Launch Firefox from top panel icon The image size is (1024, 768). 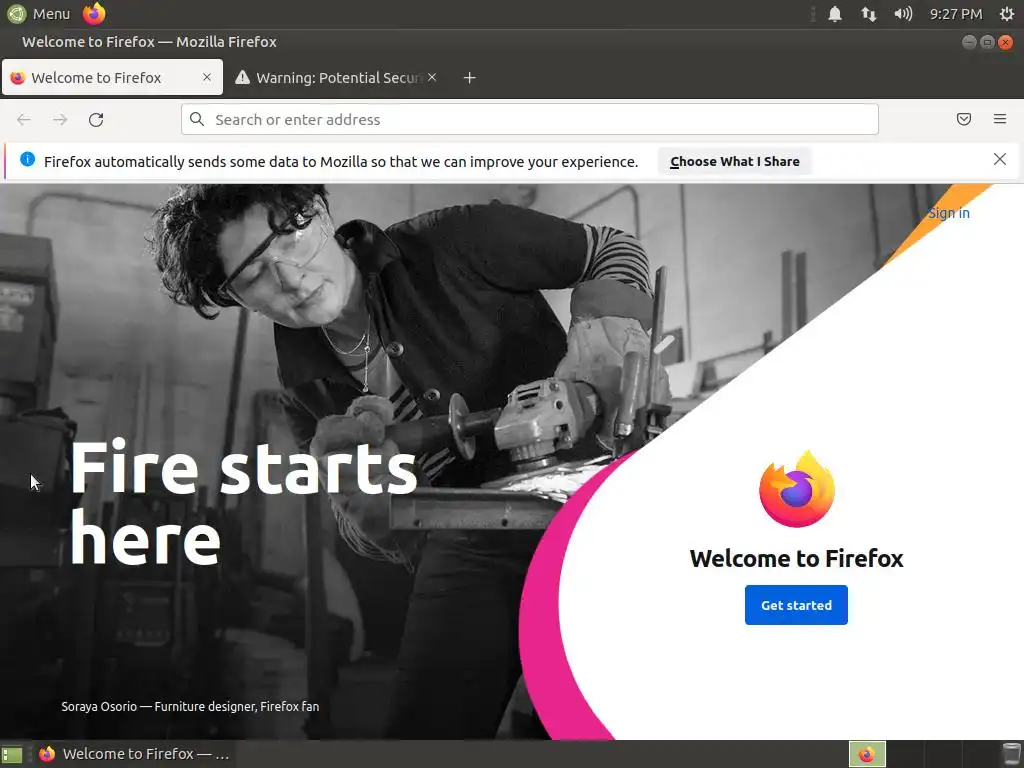[x=94, y=13]
